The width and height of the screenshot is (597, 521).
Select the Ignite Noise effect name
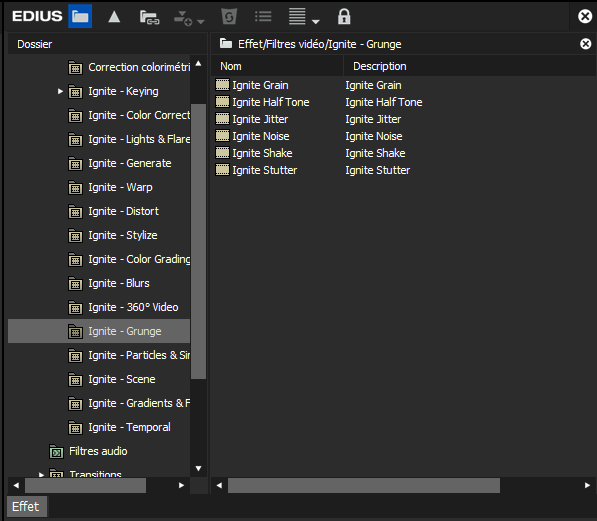(x=261, y=136)
